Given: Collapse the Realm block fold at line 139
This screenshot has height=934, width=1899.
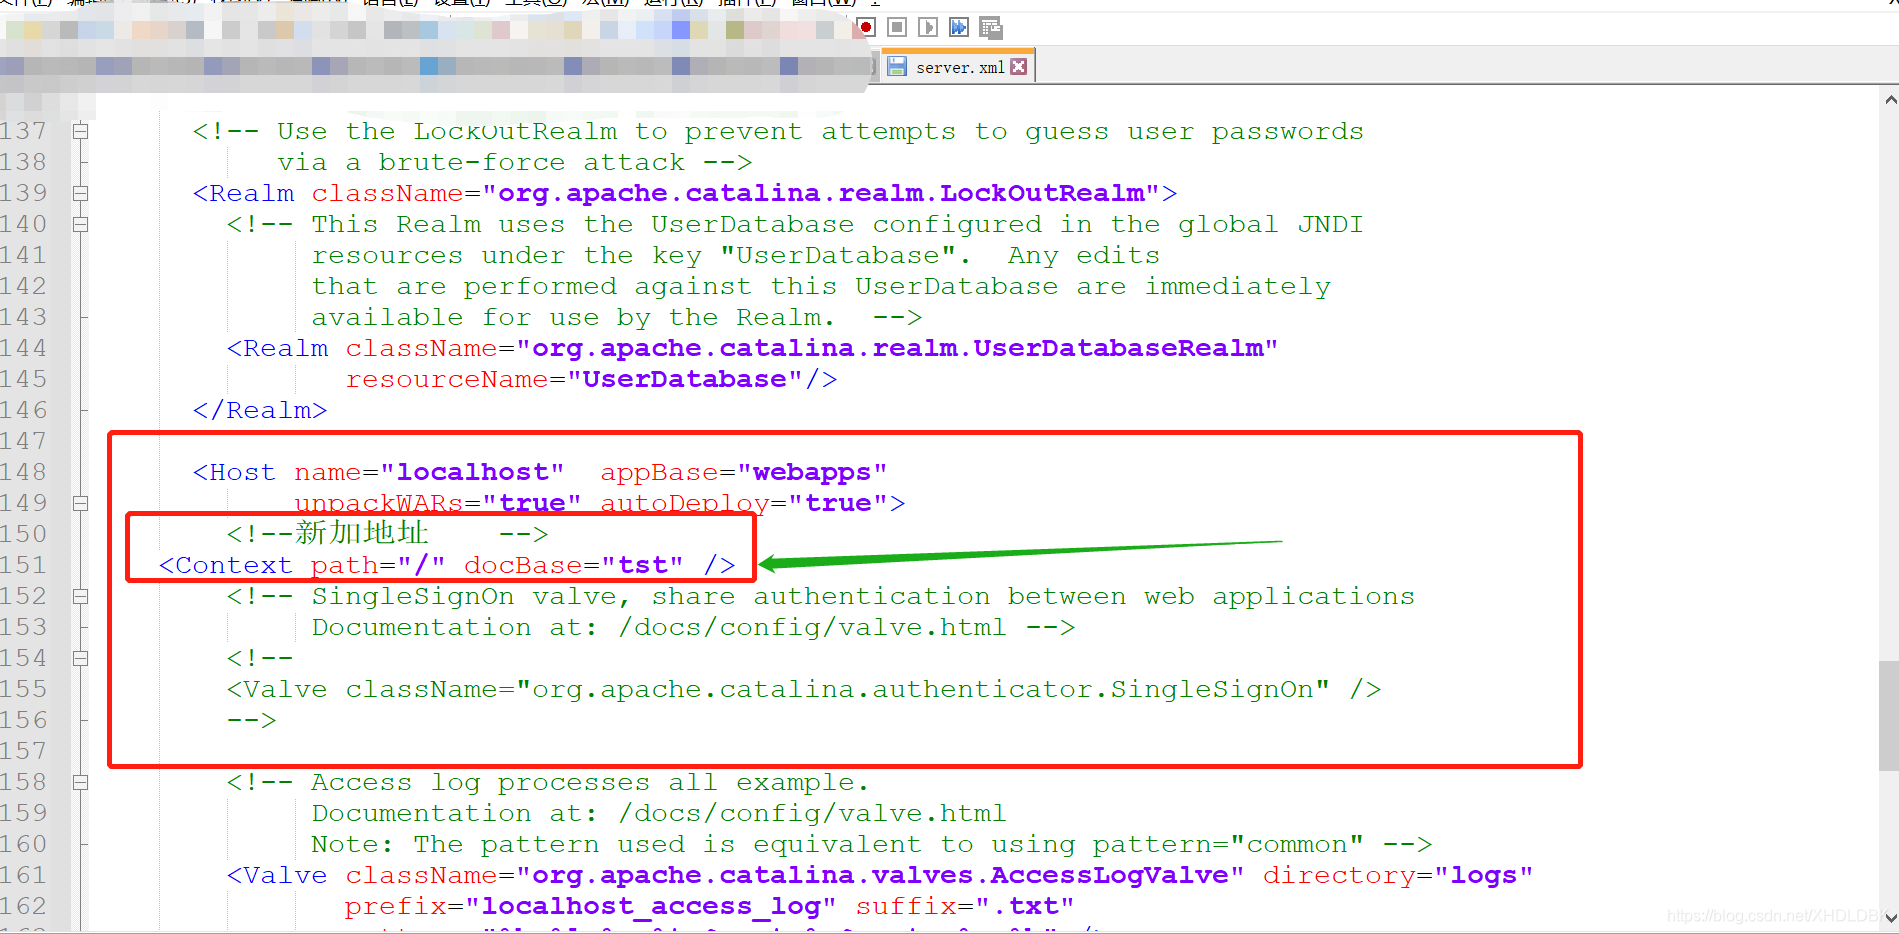Looking at the screenshot, I should click(x=81, y=193).
